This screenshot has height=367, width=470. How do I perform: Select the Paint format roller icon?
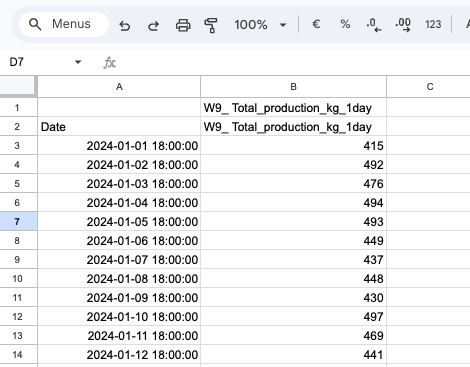pos(211,25)
